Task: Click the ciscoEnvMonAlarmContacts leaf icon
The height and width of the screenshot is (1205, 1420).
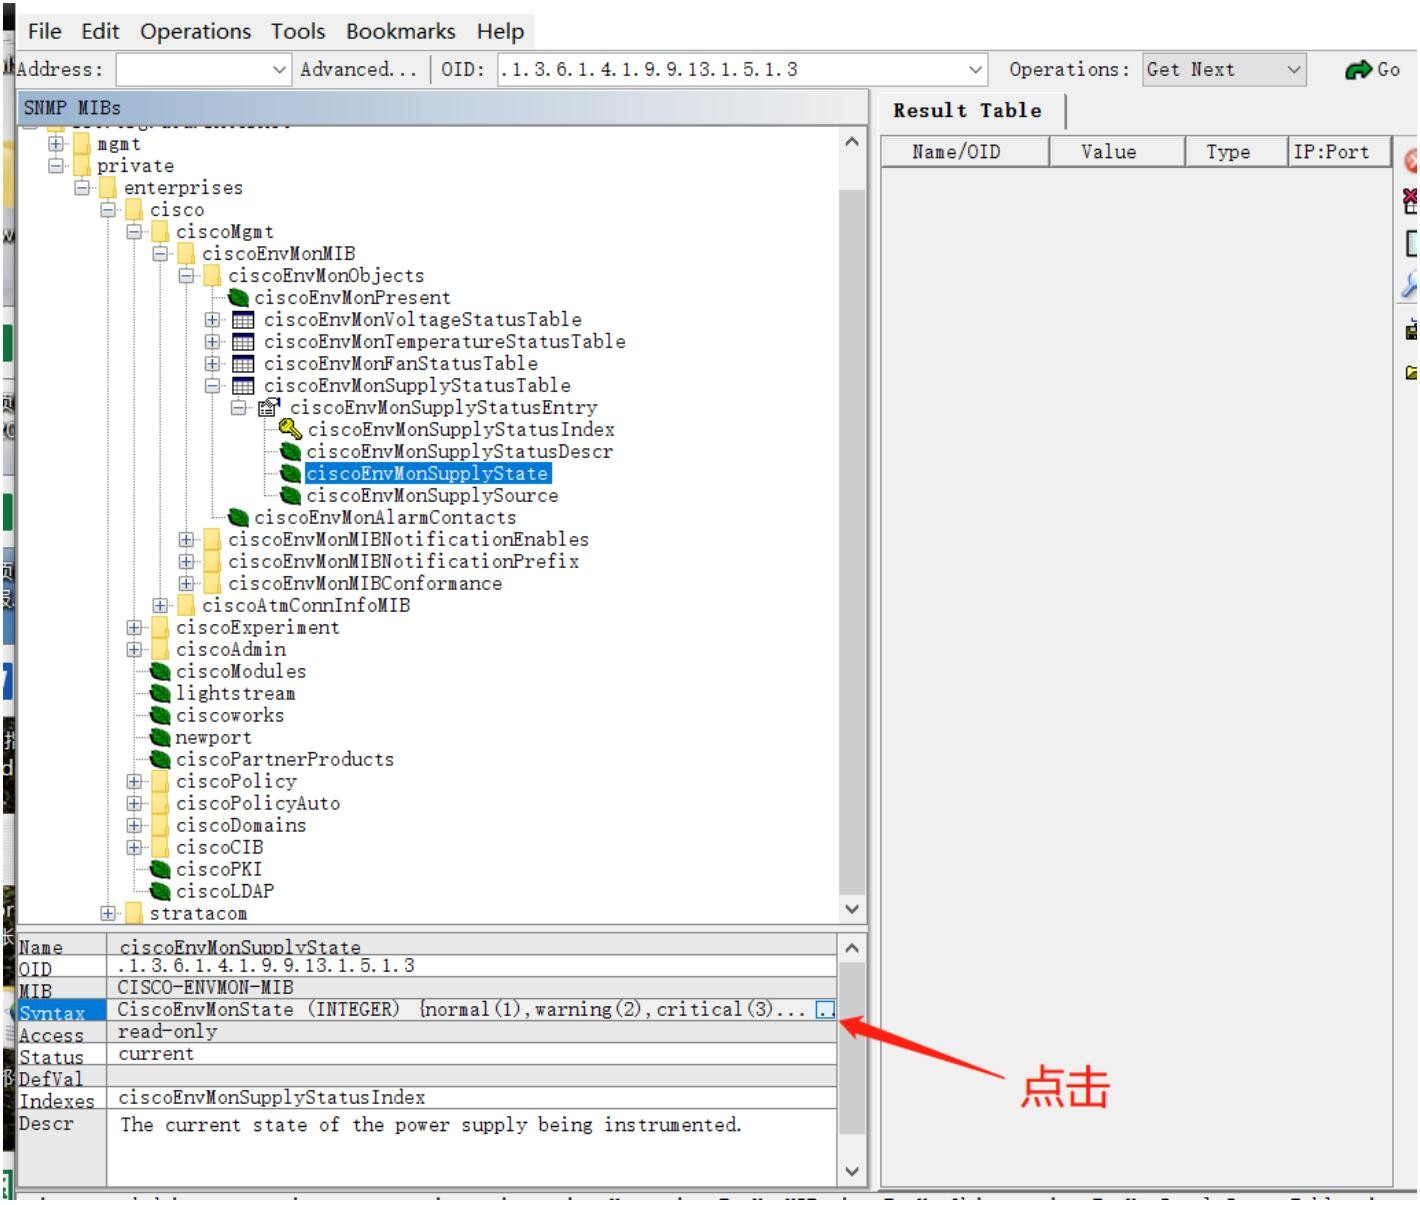Action: tap(238, 518)
